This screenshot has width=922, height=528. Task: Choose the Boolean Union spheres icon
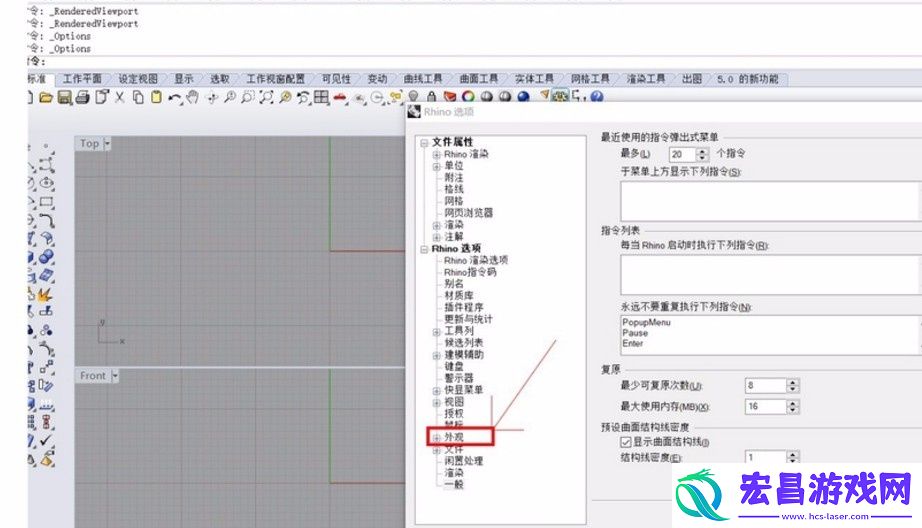[x=46, y=258]
